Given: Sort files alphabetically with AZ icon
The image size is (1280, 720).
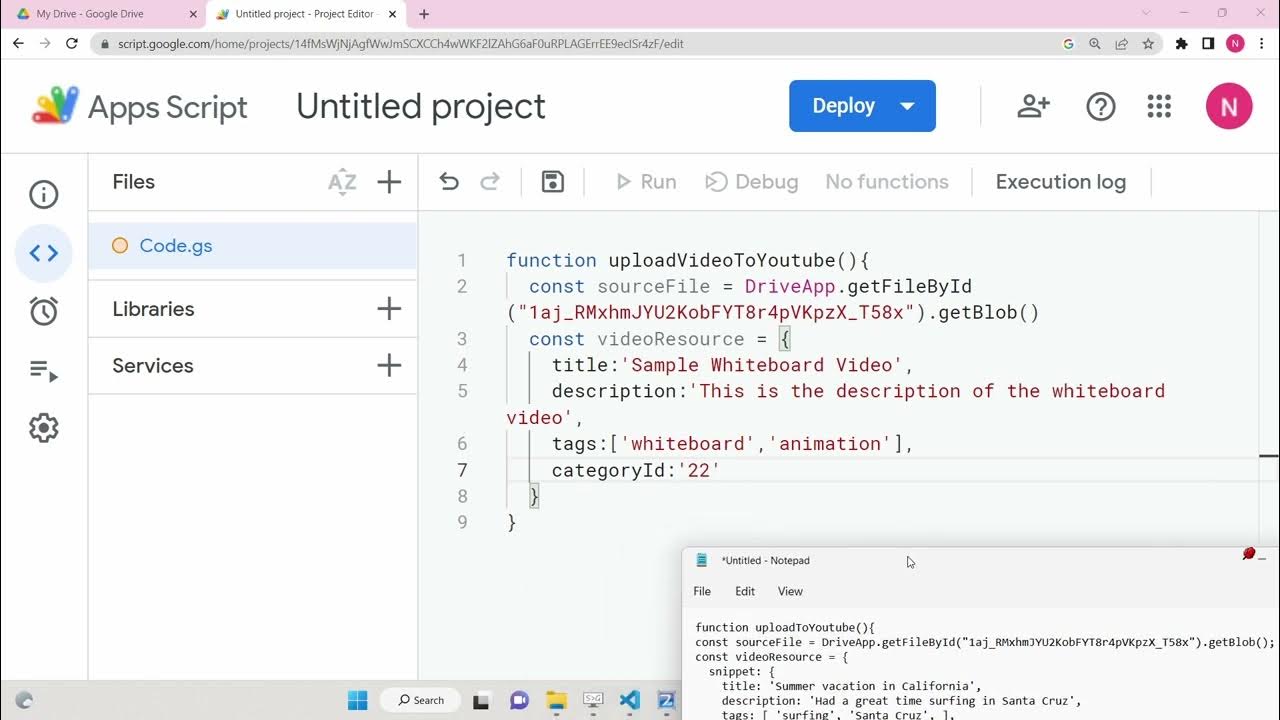Looking at the screenshot, I should pos(342,182).
